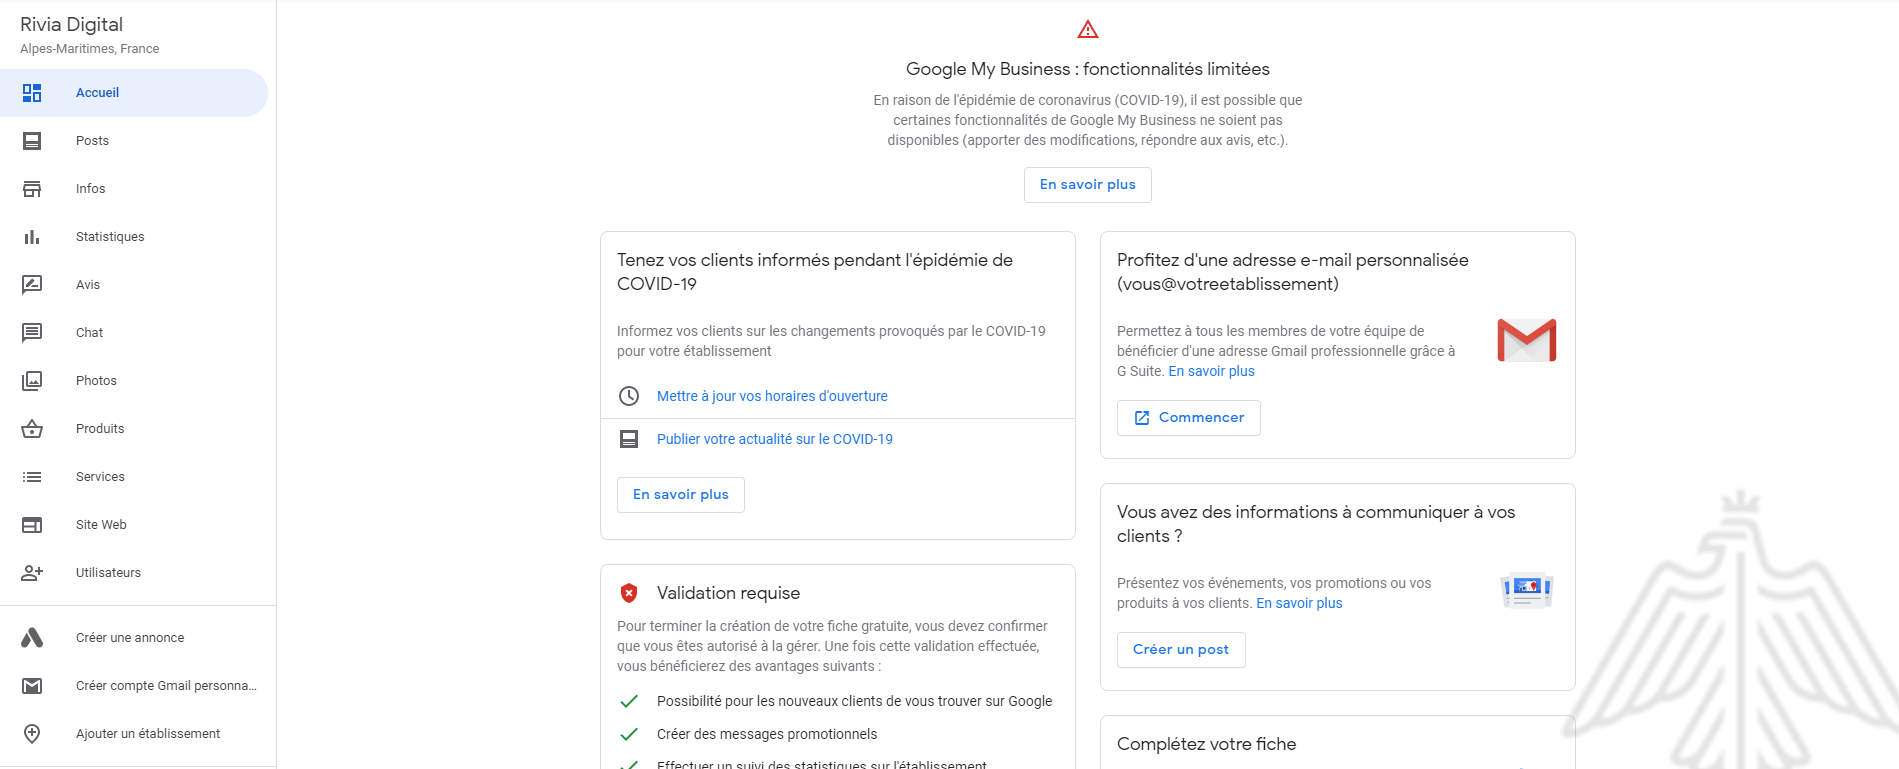This screenshot has height=769, width=1899.
Task: Click the news post illustration icon
Action: point(1527,590)
